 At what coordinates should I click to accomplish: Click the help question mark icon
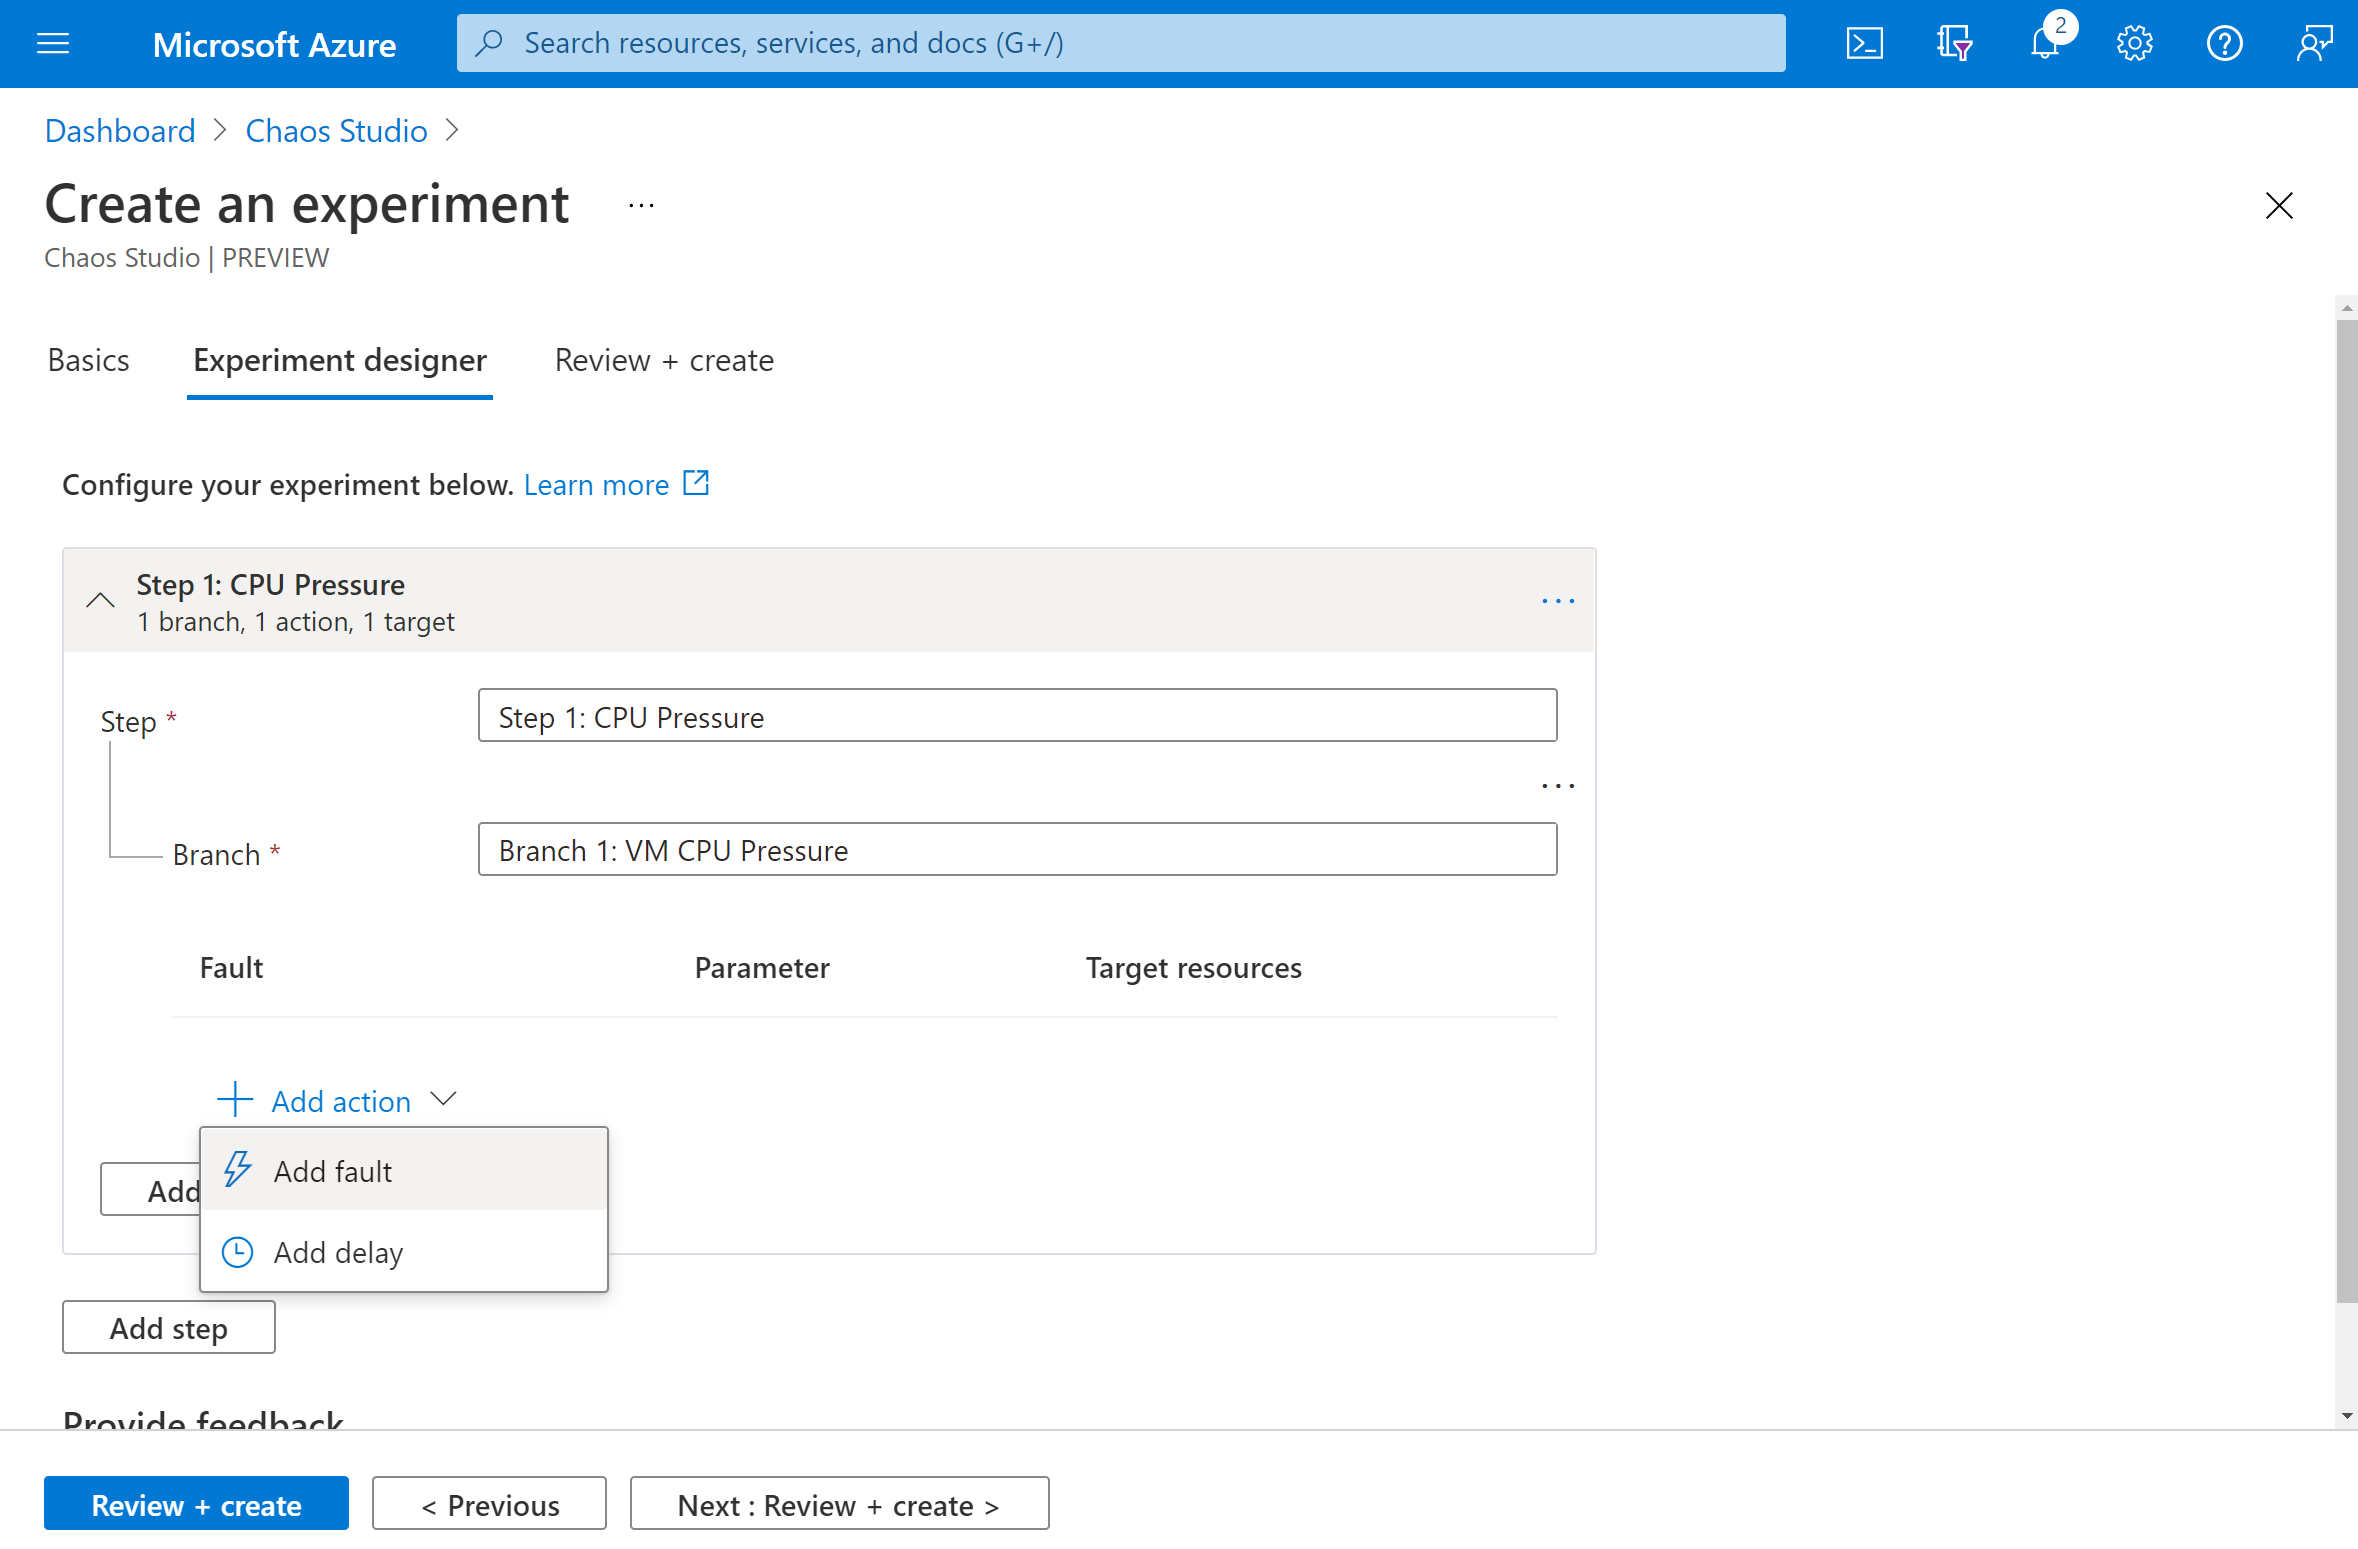[x=2223, y=43]
